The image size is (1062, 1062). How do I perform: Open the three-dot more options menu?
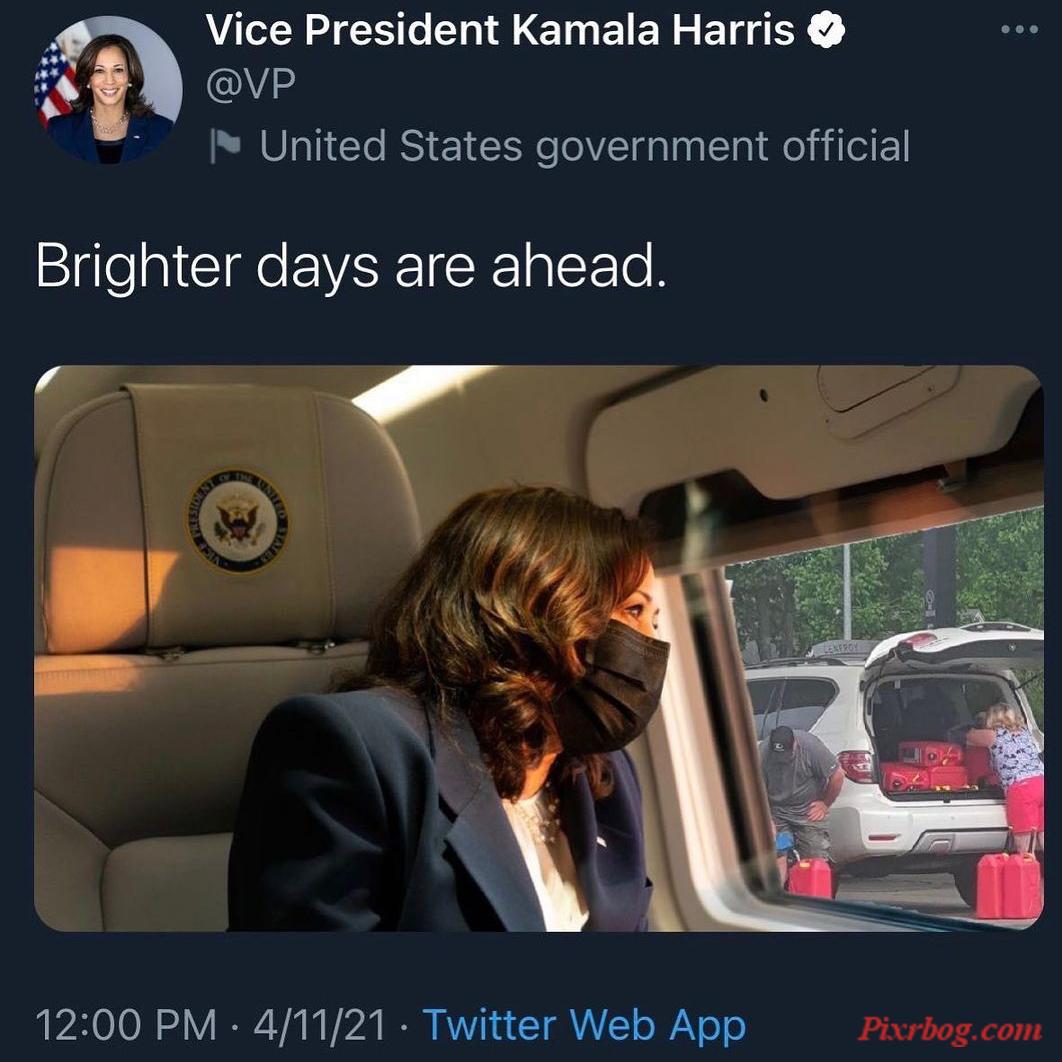coord(1019,30)
